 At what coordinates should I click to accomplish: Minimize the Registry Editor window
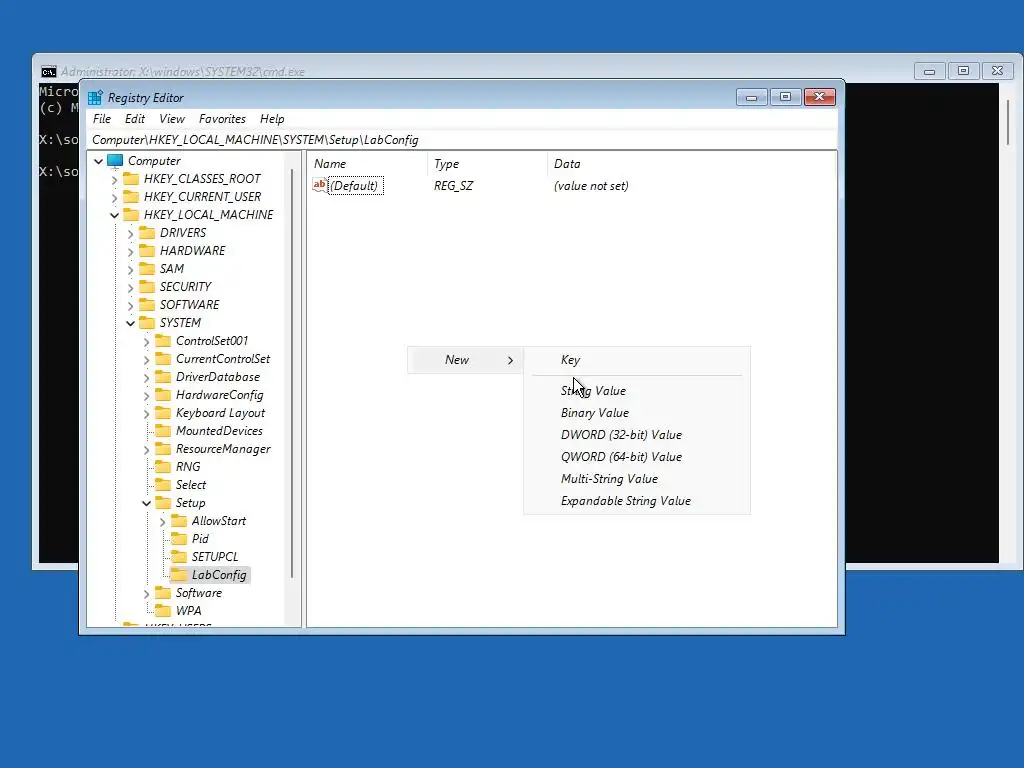pyautogui.click(x=752, y=97)
